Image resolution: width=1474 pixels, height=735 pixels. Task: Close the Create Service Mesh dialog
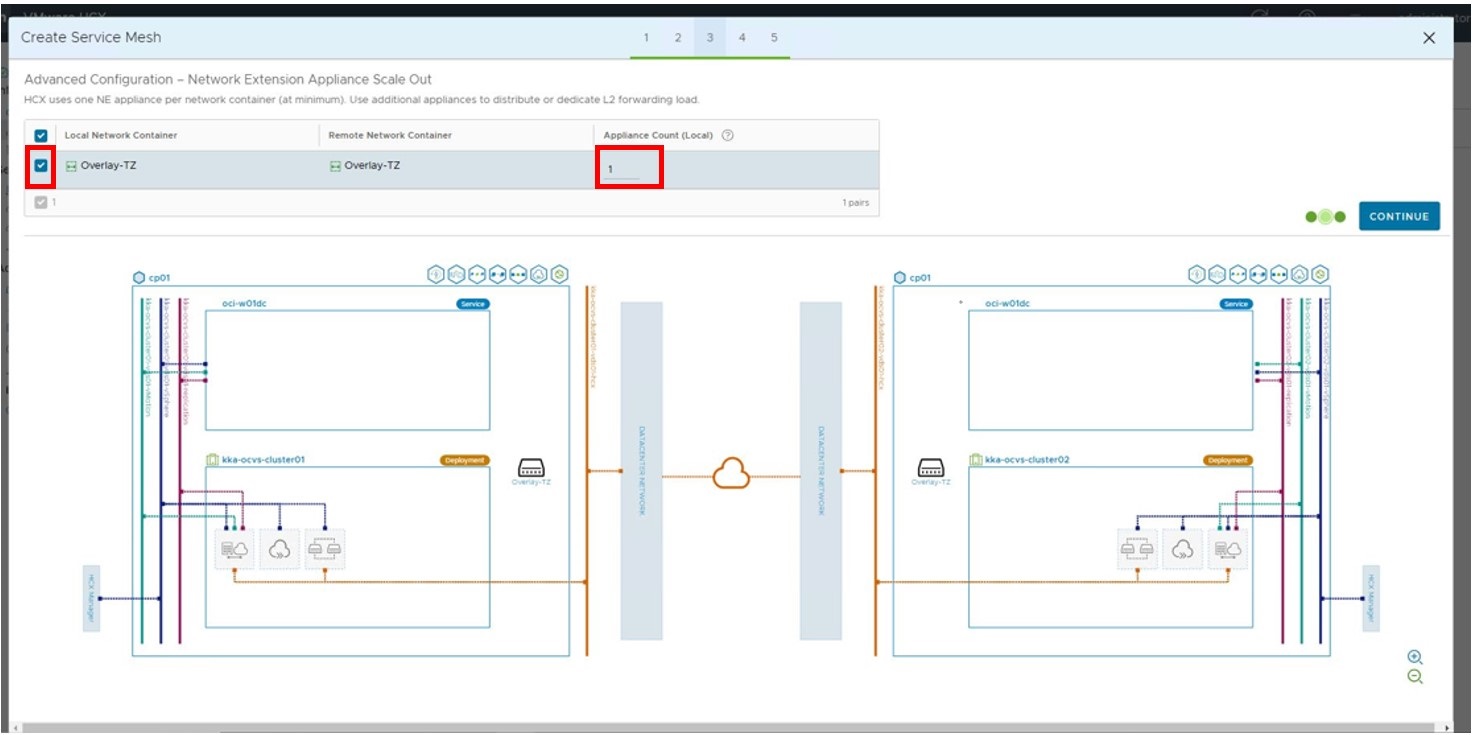(x=1429, y=38)
